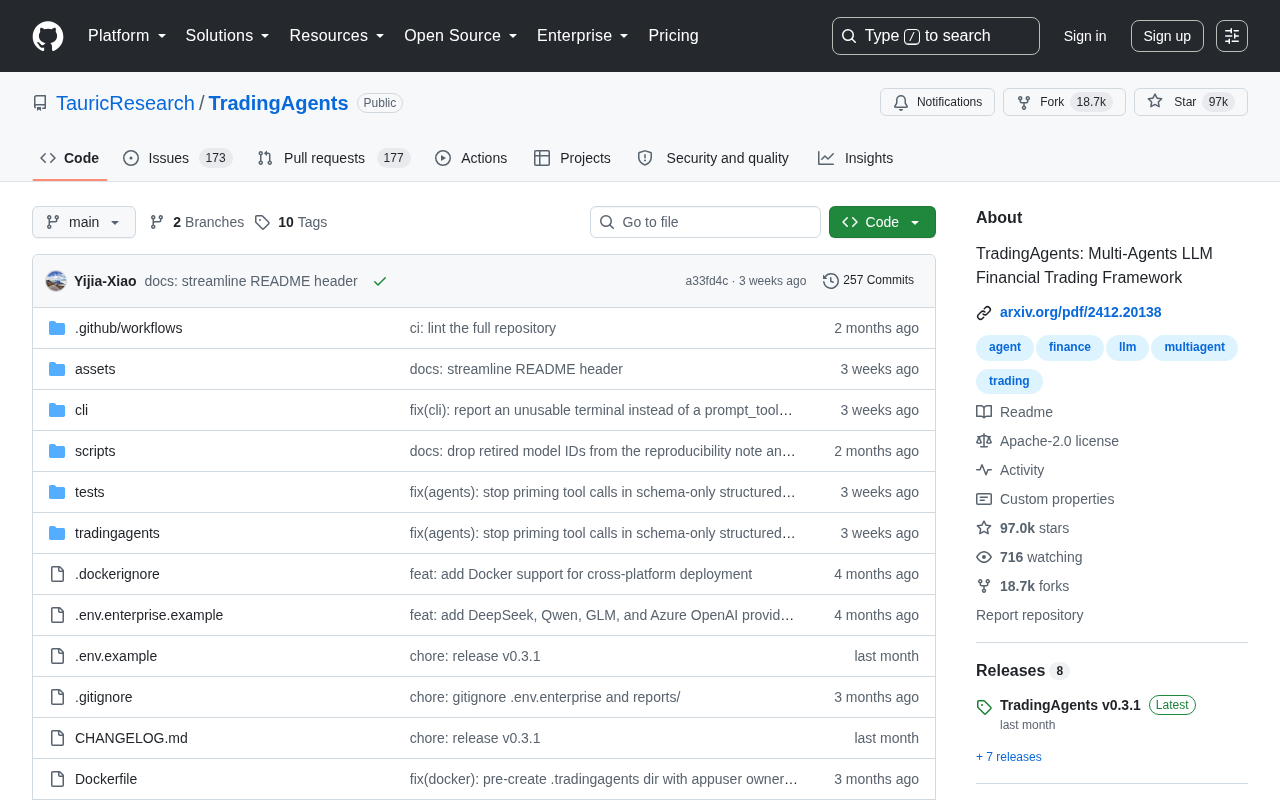Open the TauricResearch owner link
This screenshot has height=800, width=1280.
point(125,103)
